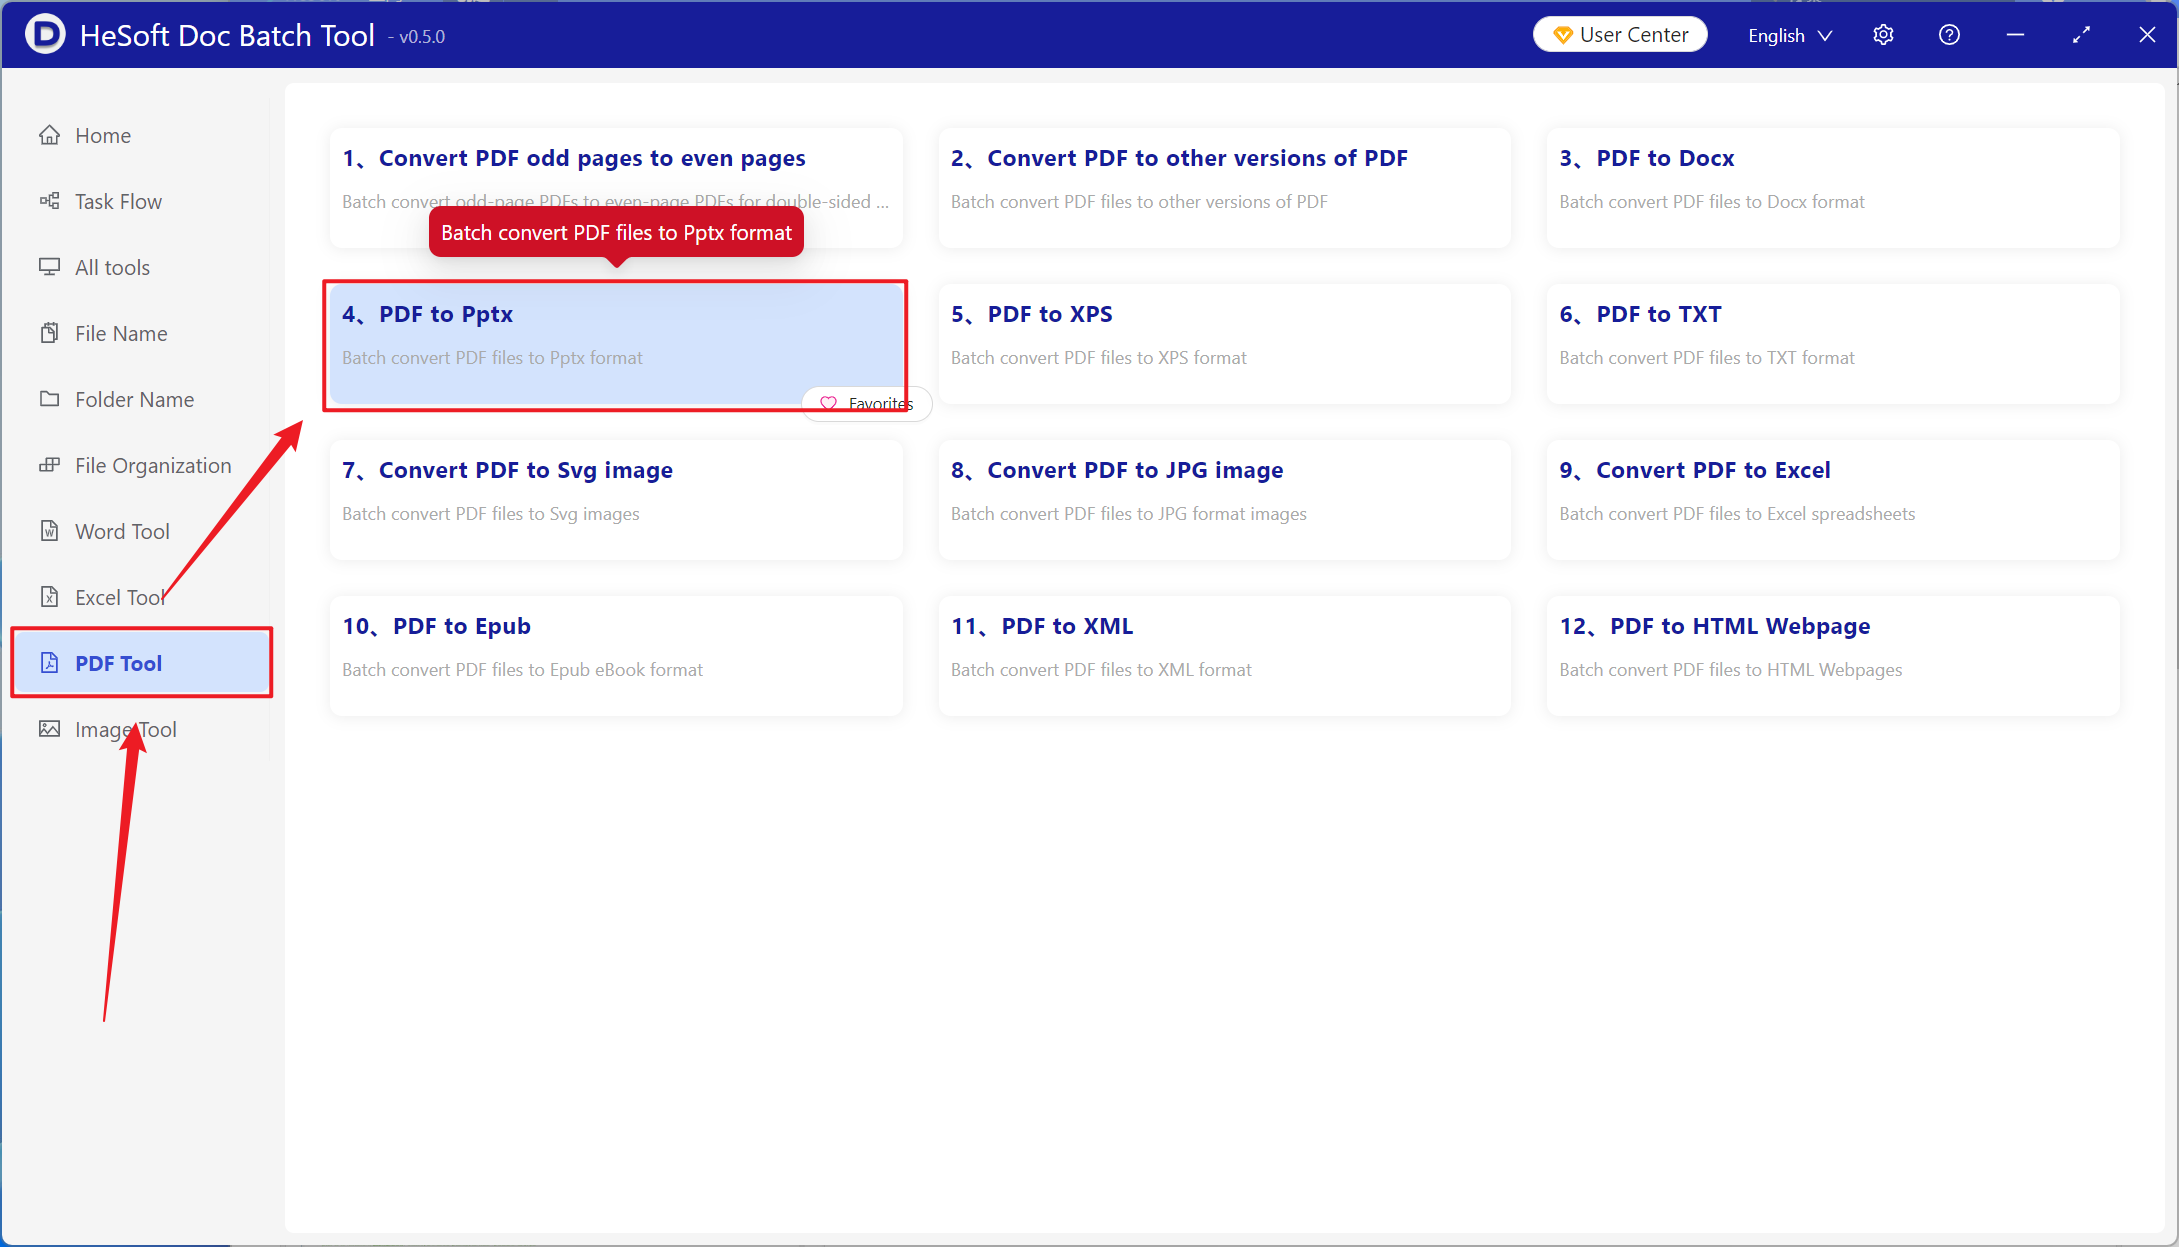Click the heart icon on Favorites
This screenshot has width=2179, height=1247.
828,404
